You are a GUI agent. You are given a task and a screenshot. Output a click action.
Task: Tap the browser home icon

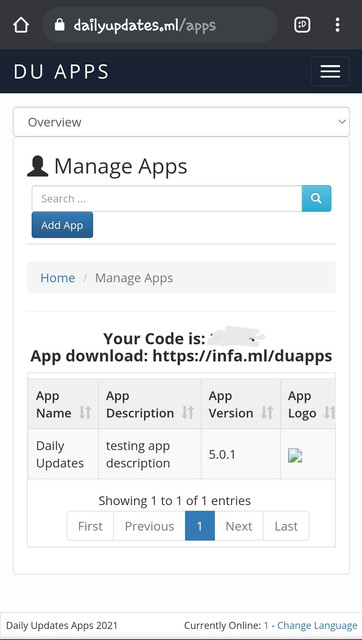[21, 25]
